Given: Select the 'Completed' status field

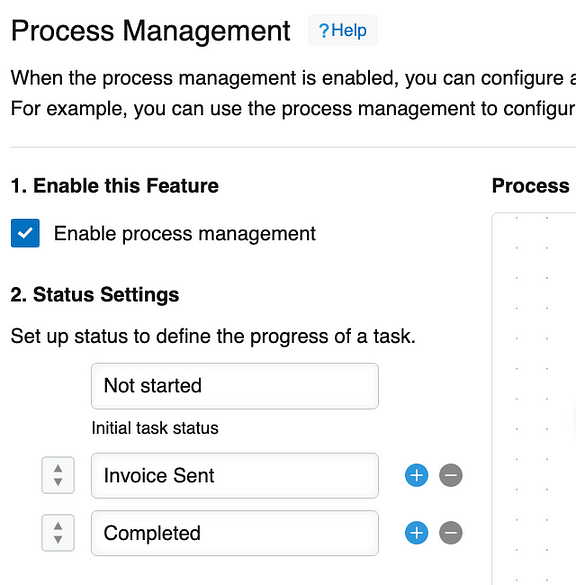Looking at the screenshot, I should click(x=235, y=533).
